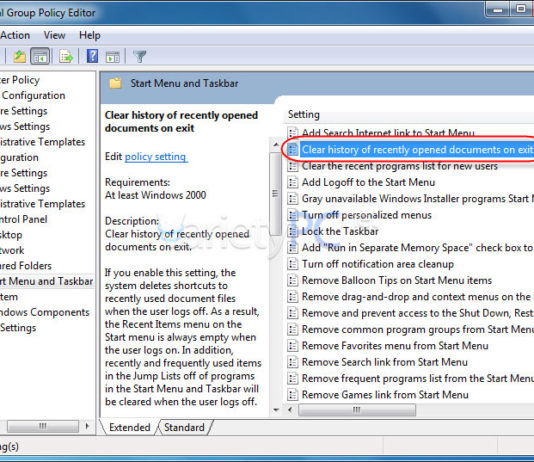Click the settings list horizontal scrollbar thumb

[x=357, y=410]
